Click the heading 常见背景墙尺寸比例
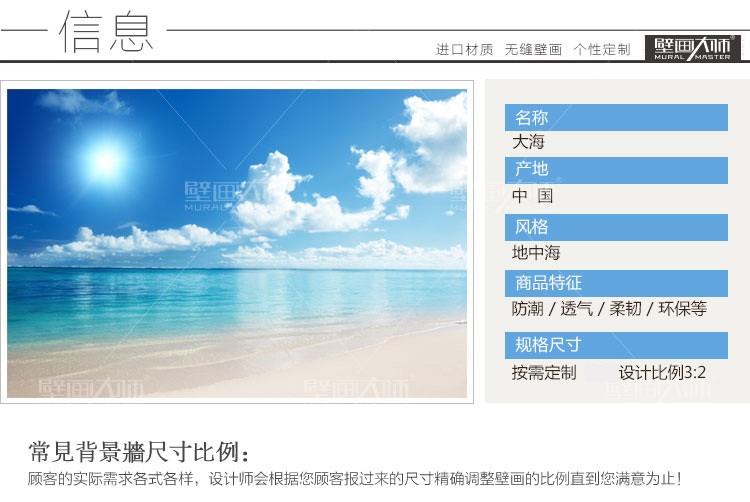This screenshot has height=502, width=750. [139, 452]
